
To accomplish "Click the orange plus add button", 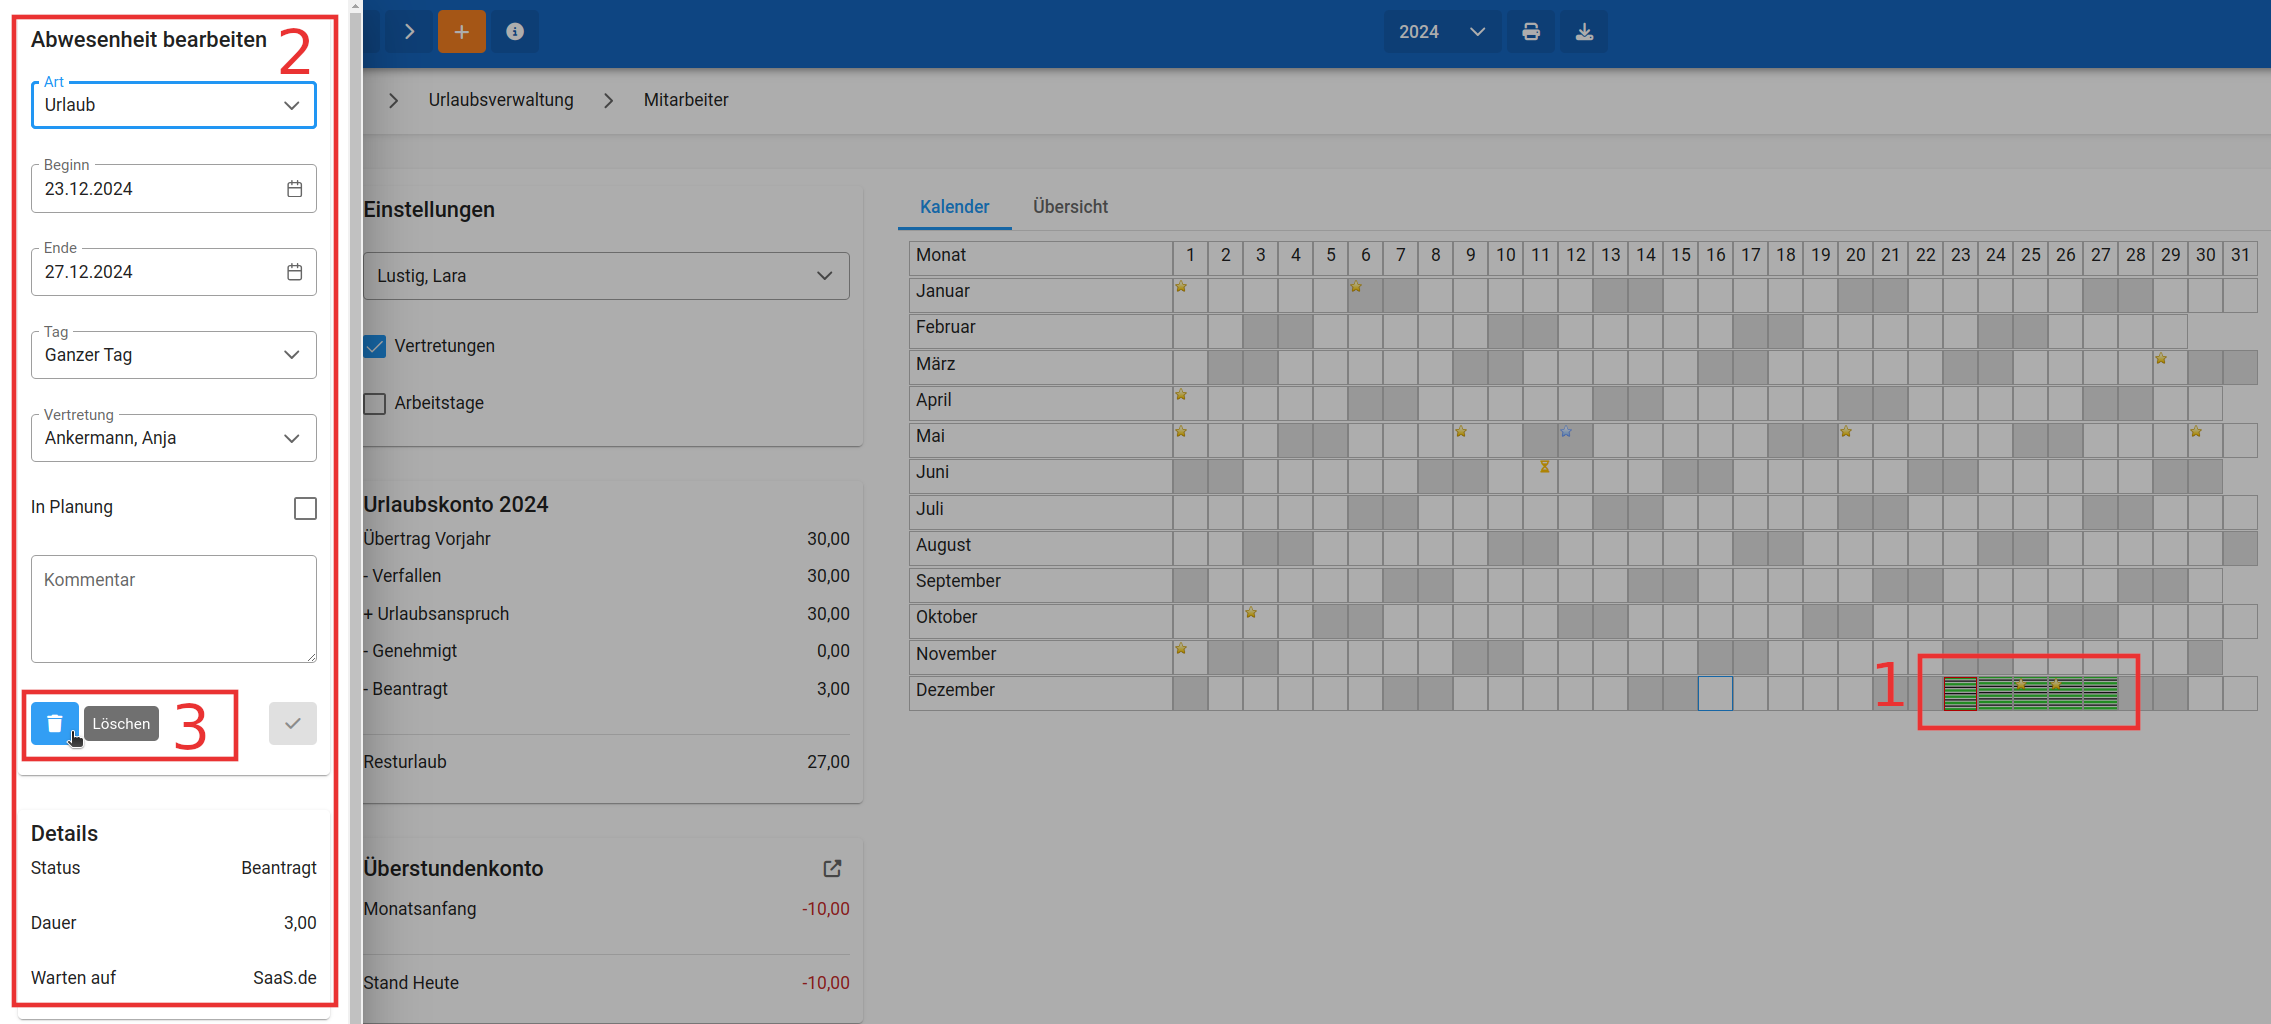I will pyautogui.click(x=461, y=32).
